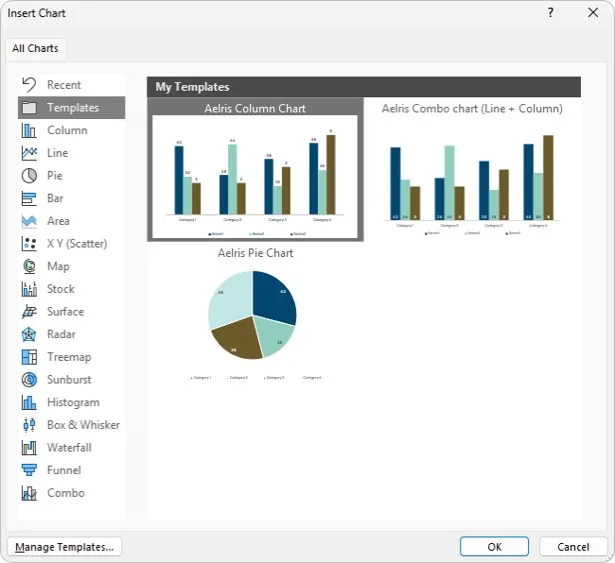Choose the Bar chart icon
Viewport: 615px width, 563px height.
click(x=29, y=199)
